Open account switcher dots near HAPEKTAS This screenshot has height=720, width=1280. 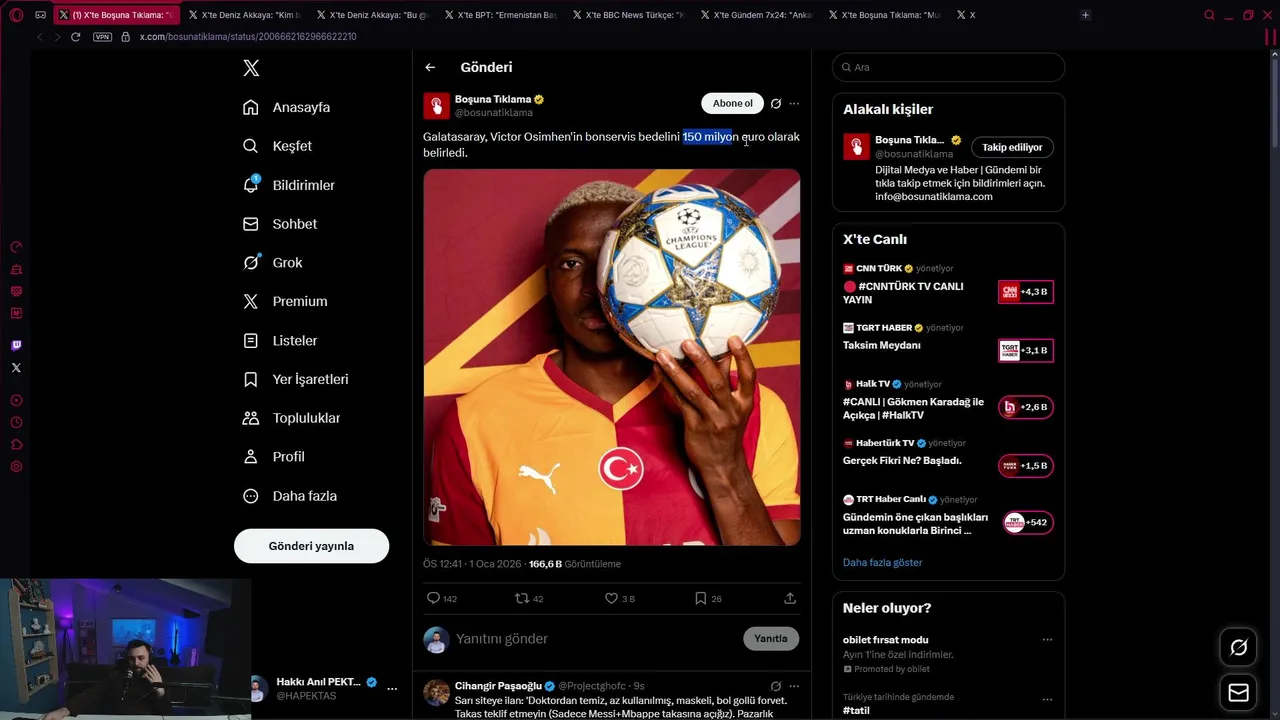click(x=392, y=688)
